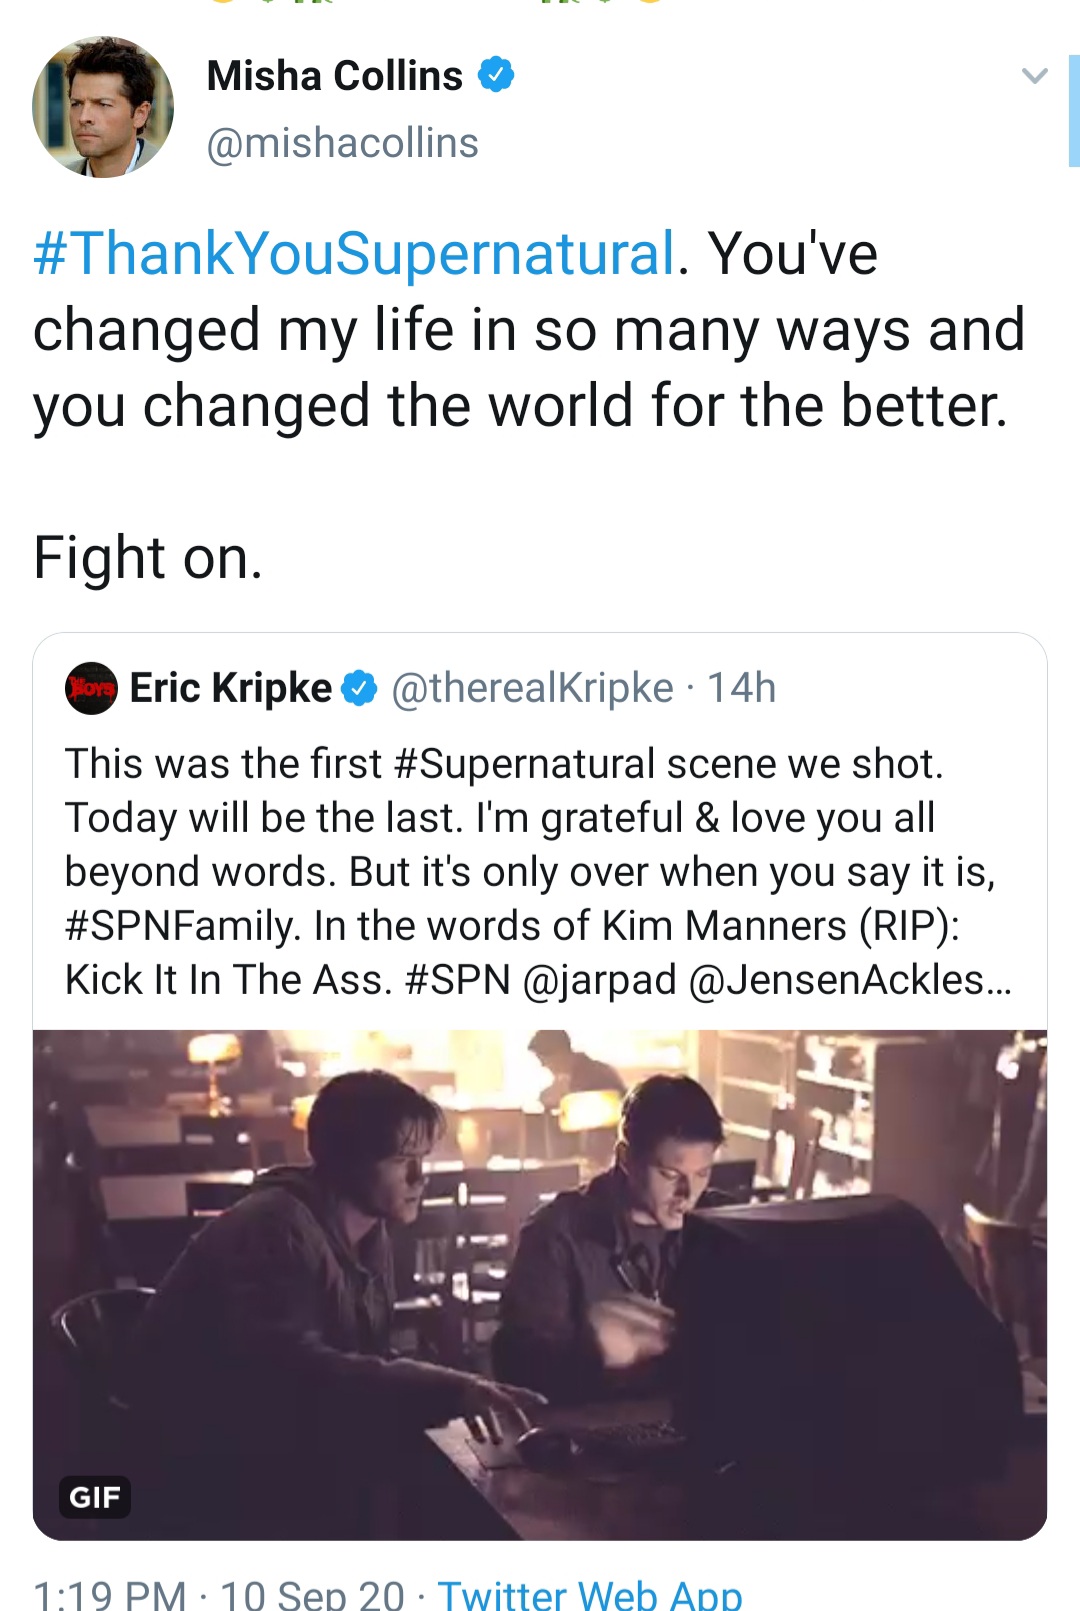Play the Supernatural scene GIF
The image size is (1080, 1611).
click(x=540, y=1285)
